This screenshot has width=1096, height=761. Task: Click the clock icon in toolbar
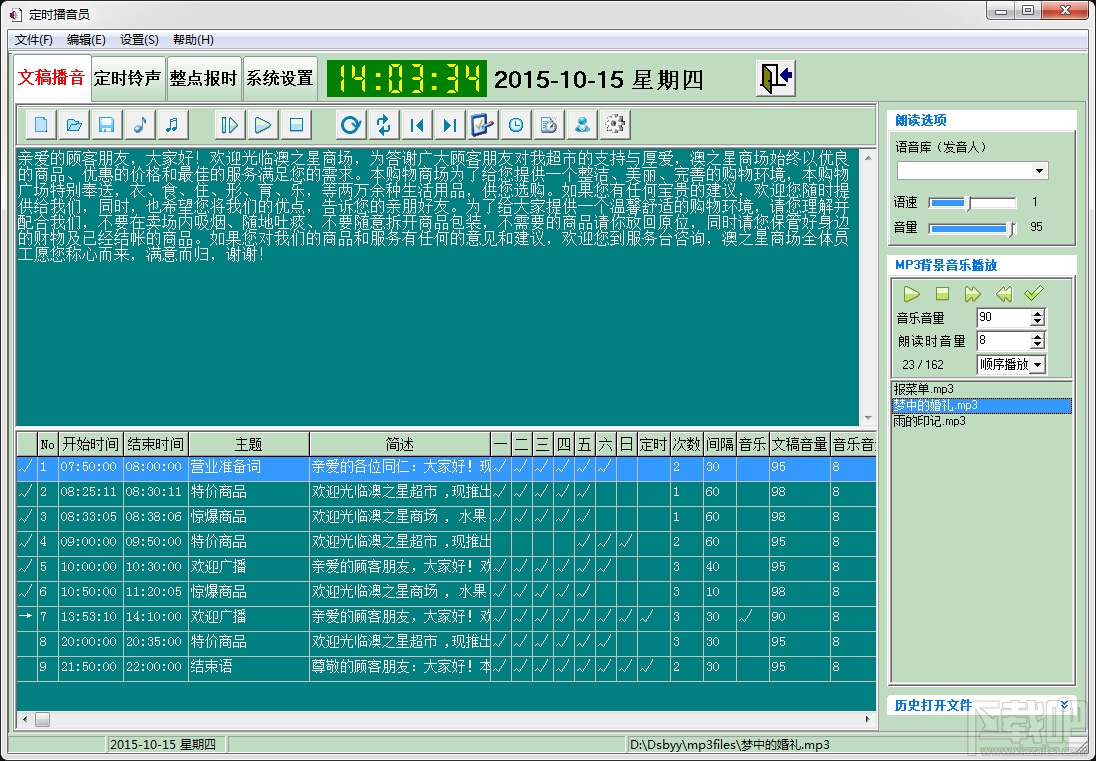516,125
